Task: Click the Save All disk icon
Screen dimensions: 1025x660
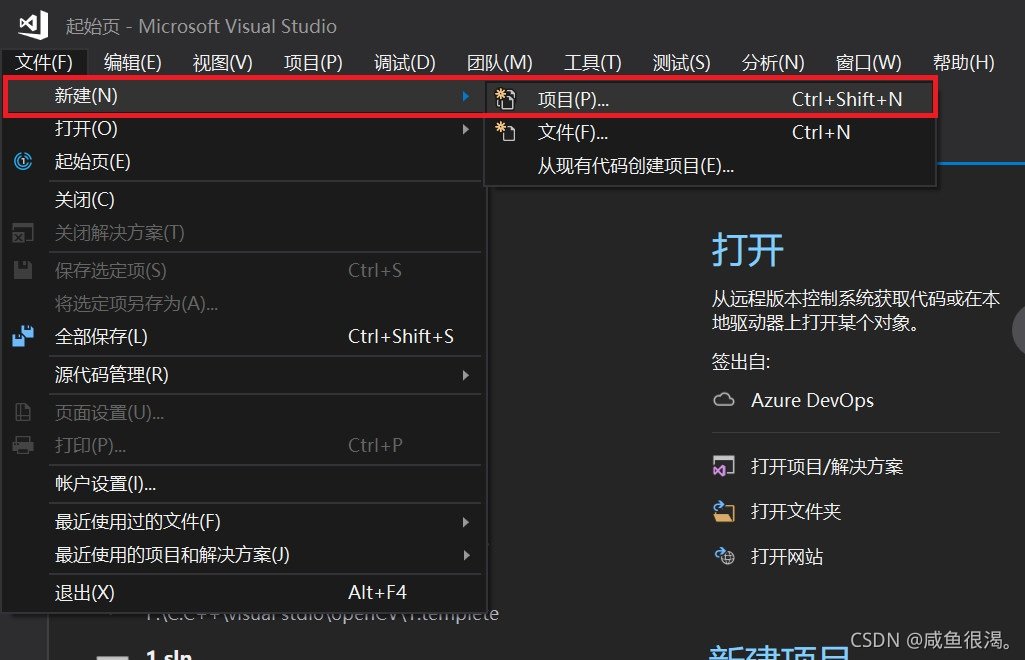Action: [x=23, y=336]
